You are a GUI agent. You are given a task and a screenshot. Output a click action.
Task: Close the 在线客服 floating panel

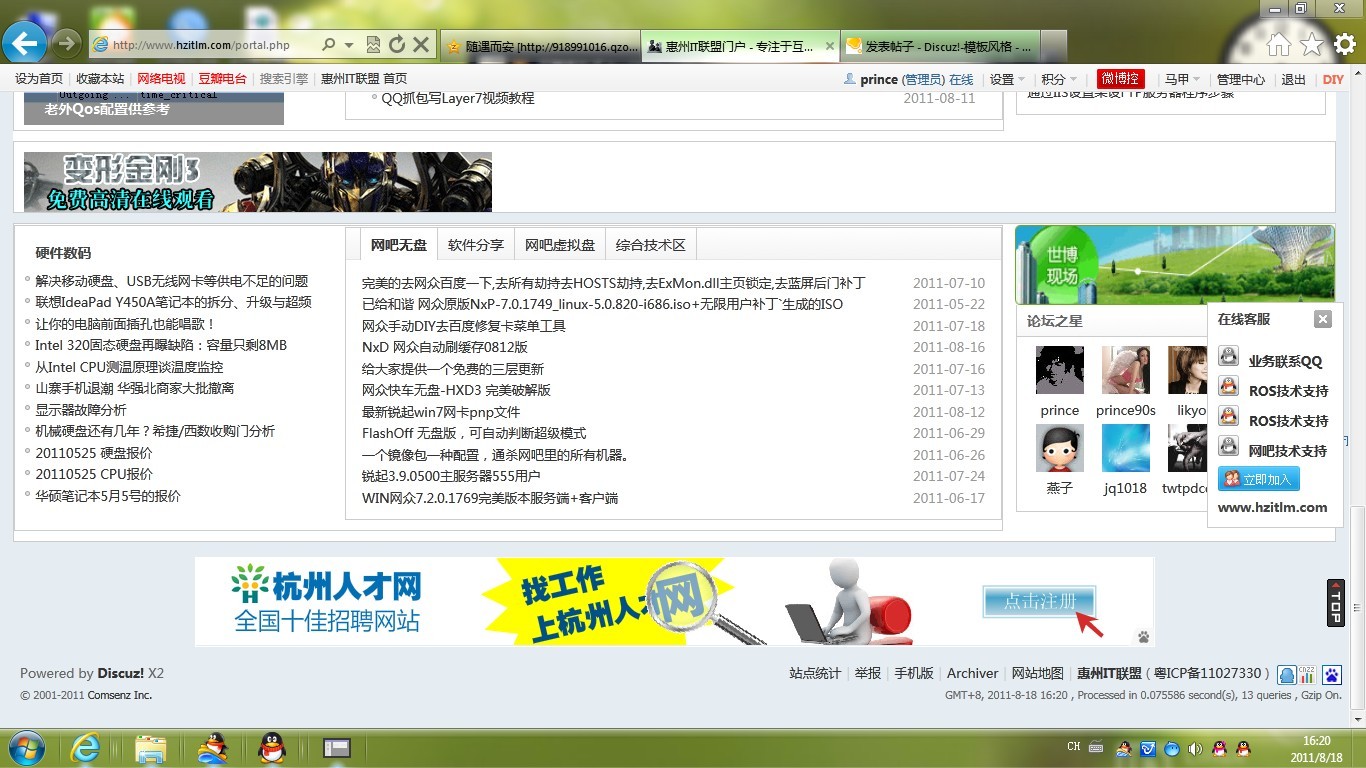pos(1322,319)
